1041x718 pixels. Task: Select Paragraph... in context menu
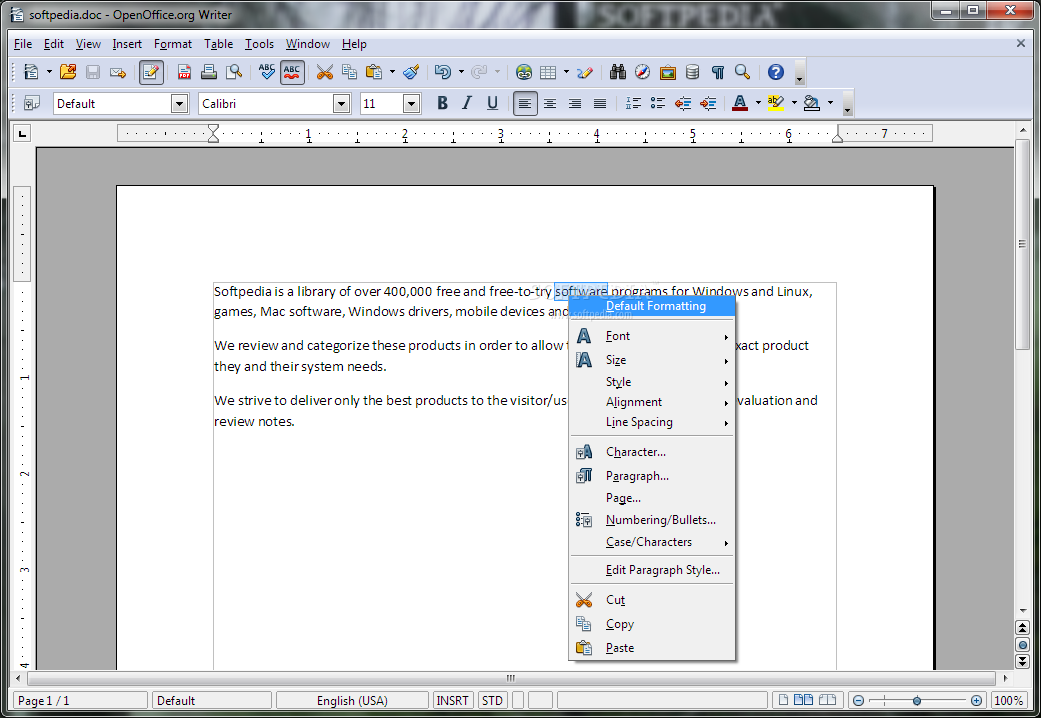pyautogui.click(x=652, y=476)
